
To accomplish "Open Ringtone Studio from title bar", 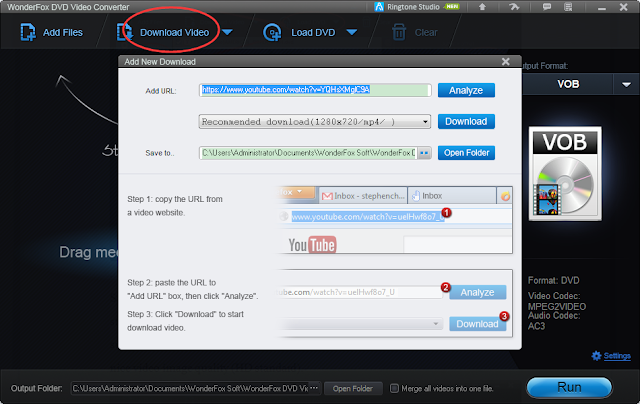I will 417,7.
